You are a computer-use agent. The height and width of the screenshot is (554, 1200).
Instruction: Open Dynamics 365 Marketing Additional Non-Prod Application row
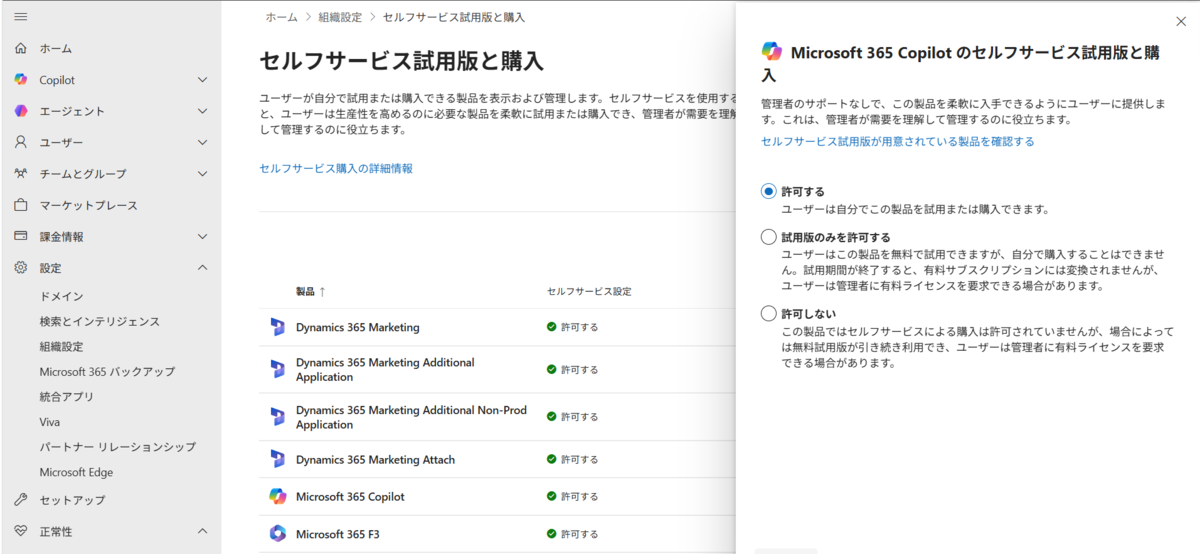pyautogui.click(x=496, y=417)
